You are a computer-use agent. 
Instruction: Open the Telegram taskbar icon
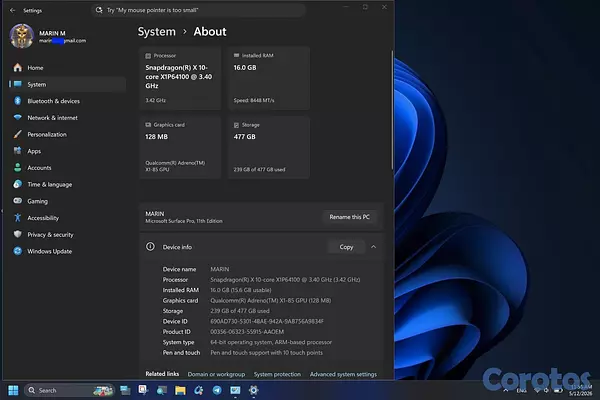click(x=217, y=390)
